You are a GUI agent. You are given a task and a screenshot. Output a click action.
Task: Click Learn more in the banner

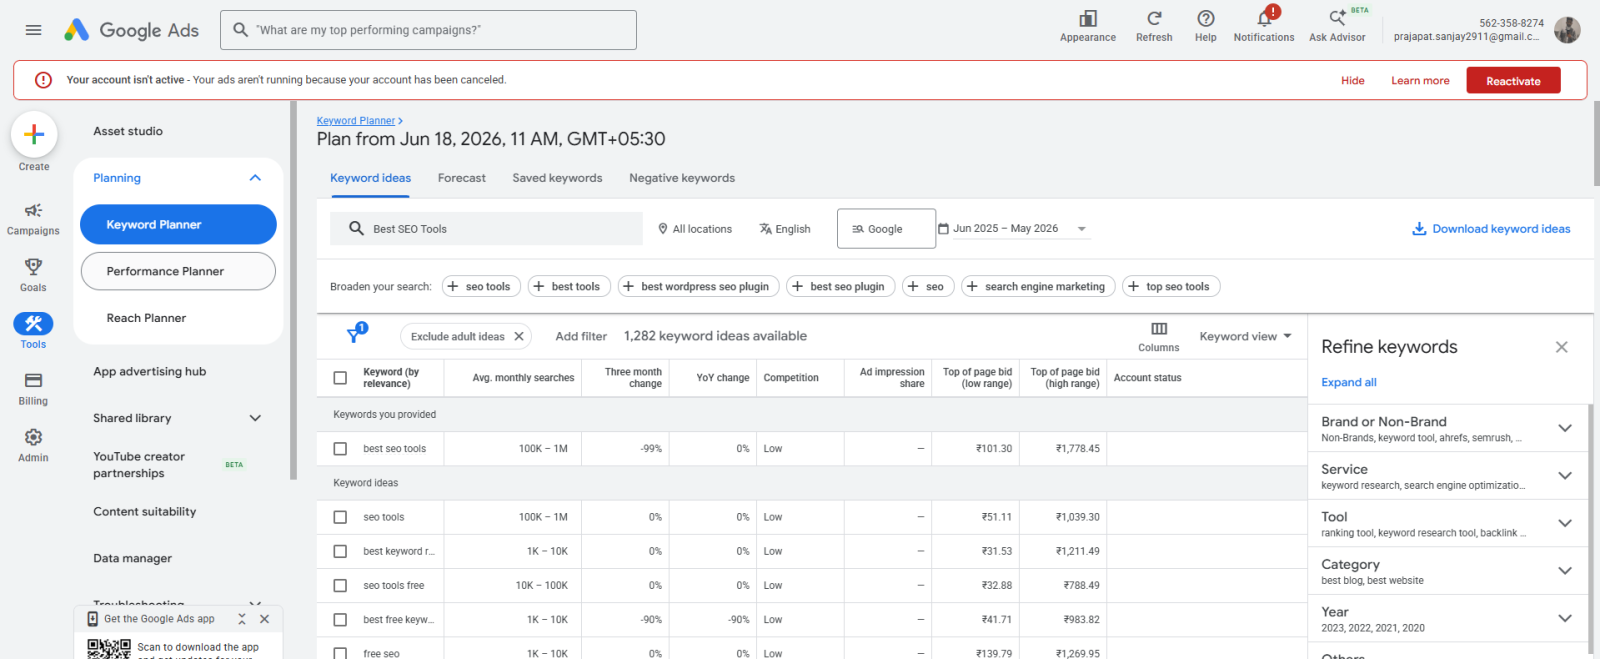coord(1420,81)
